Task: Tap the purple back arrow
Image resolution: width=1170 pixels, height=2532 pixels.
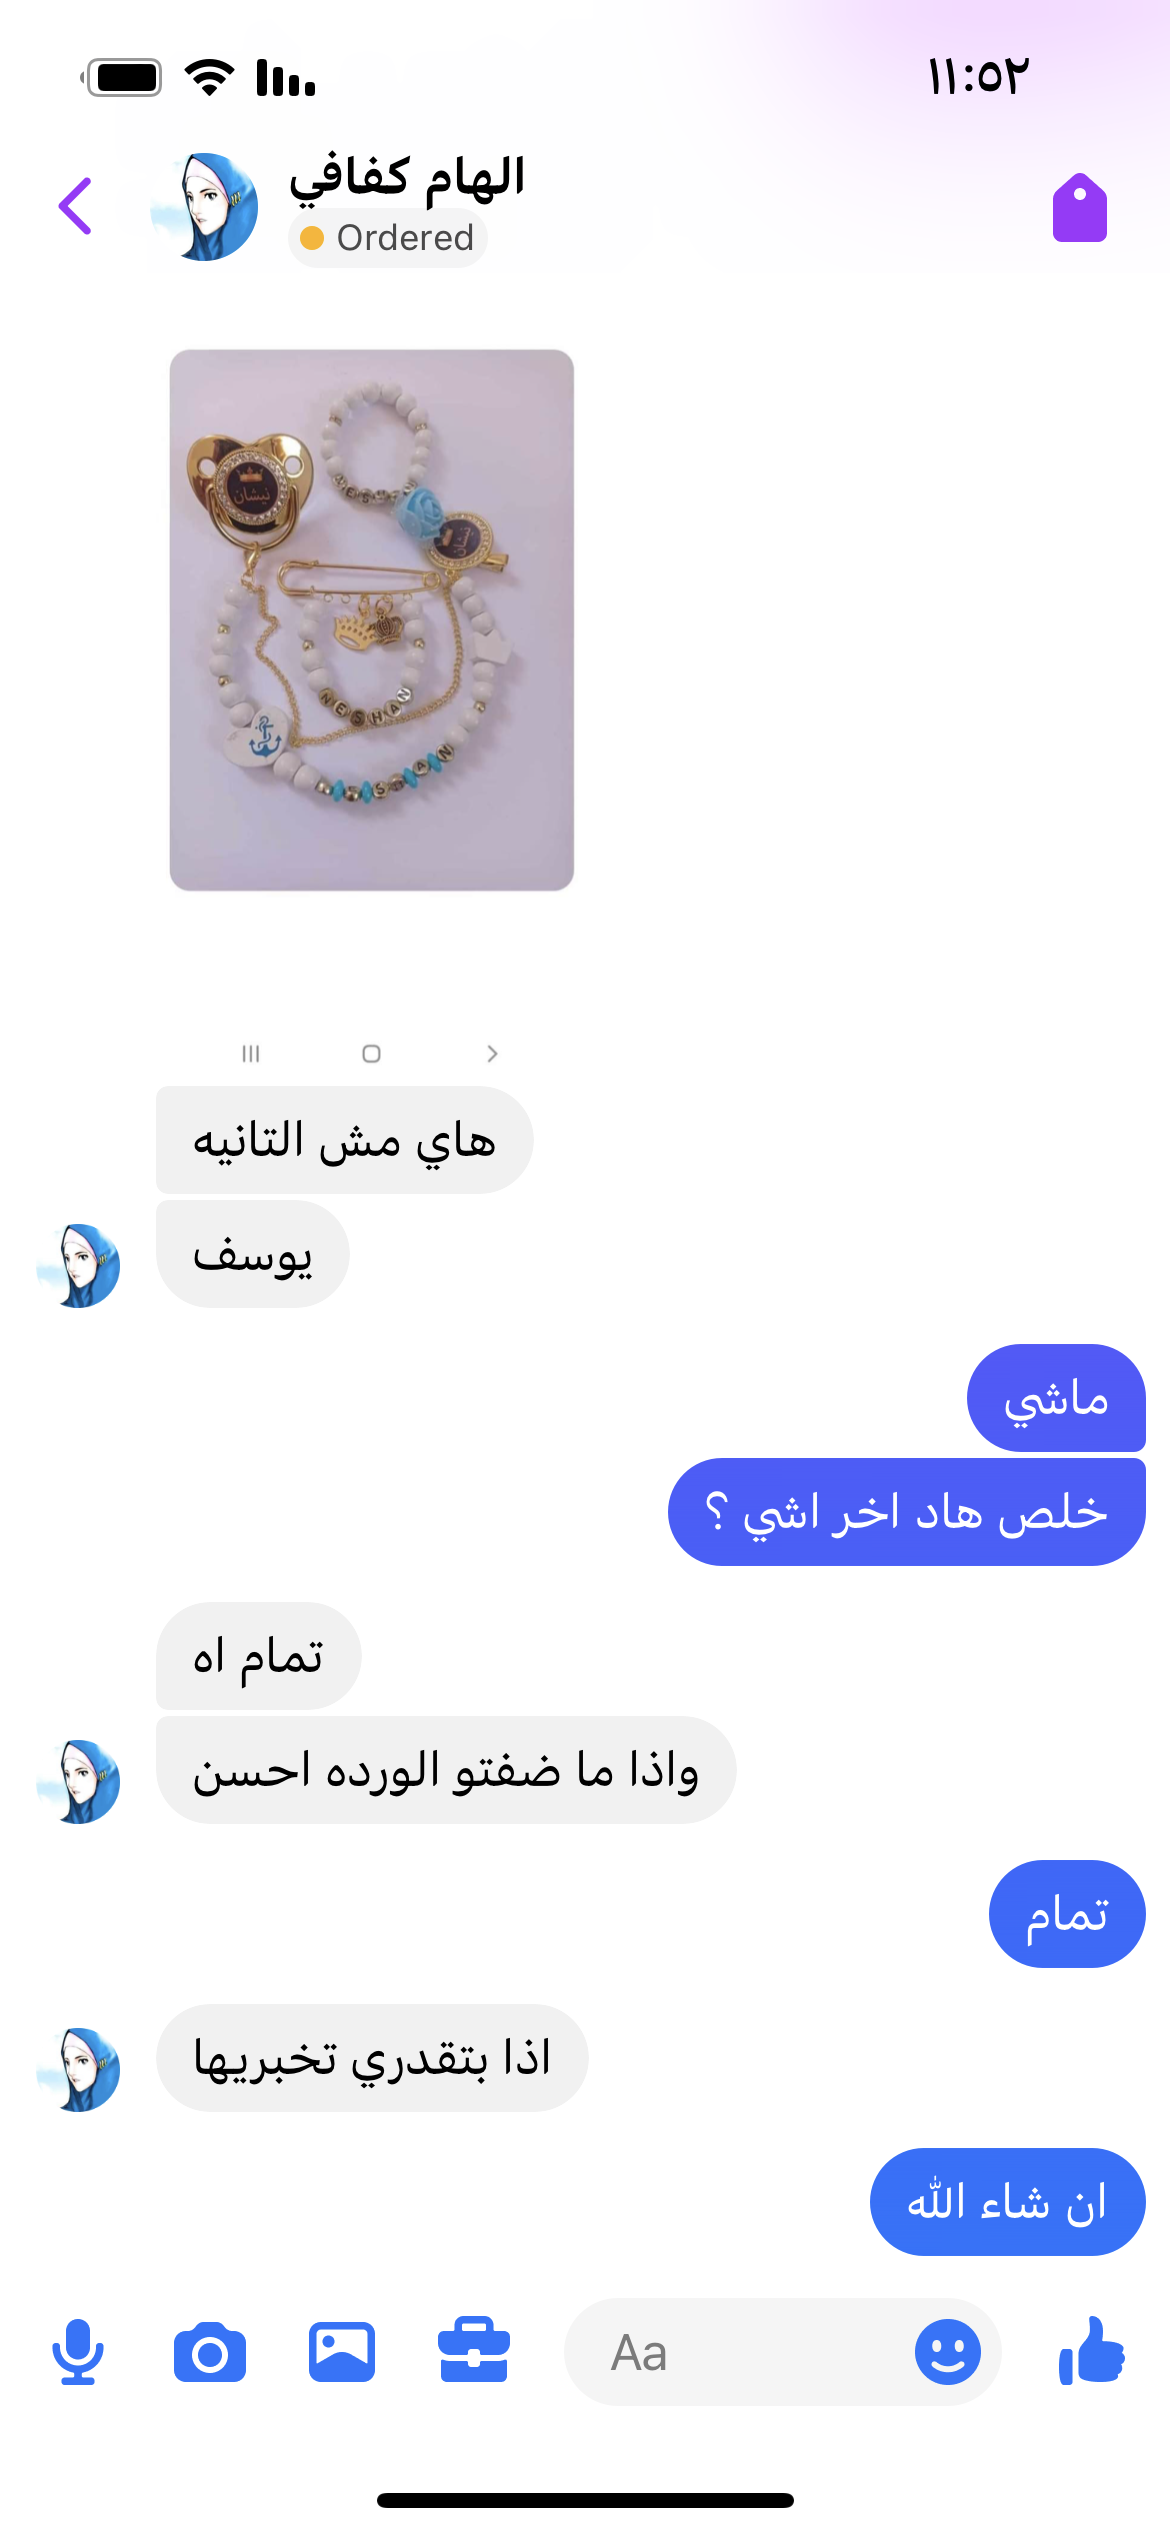Action: tap(76, 206)
